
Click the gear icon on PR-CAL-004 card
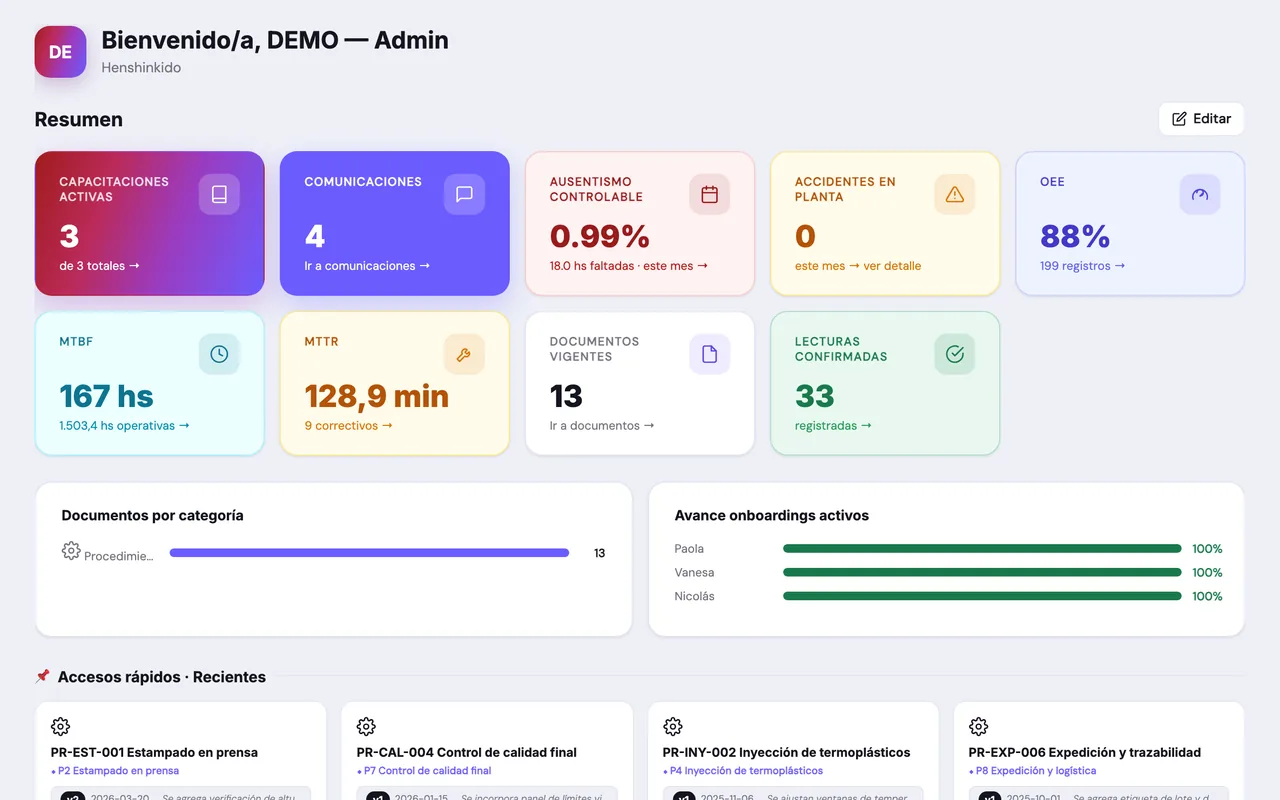(x=366, y=727)
